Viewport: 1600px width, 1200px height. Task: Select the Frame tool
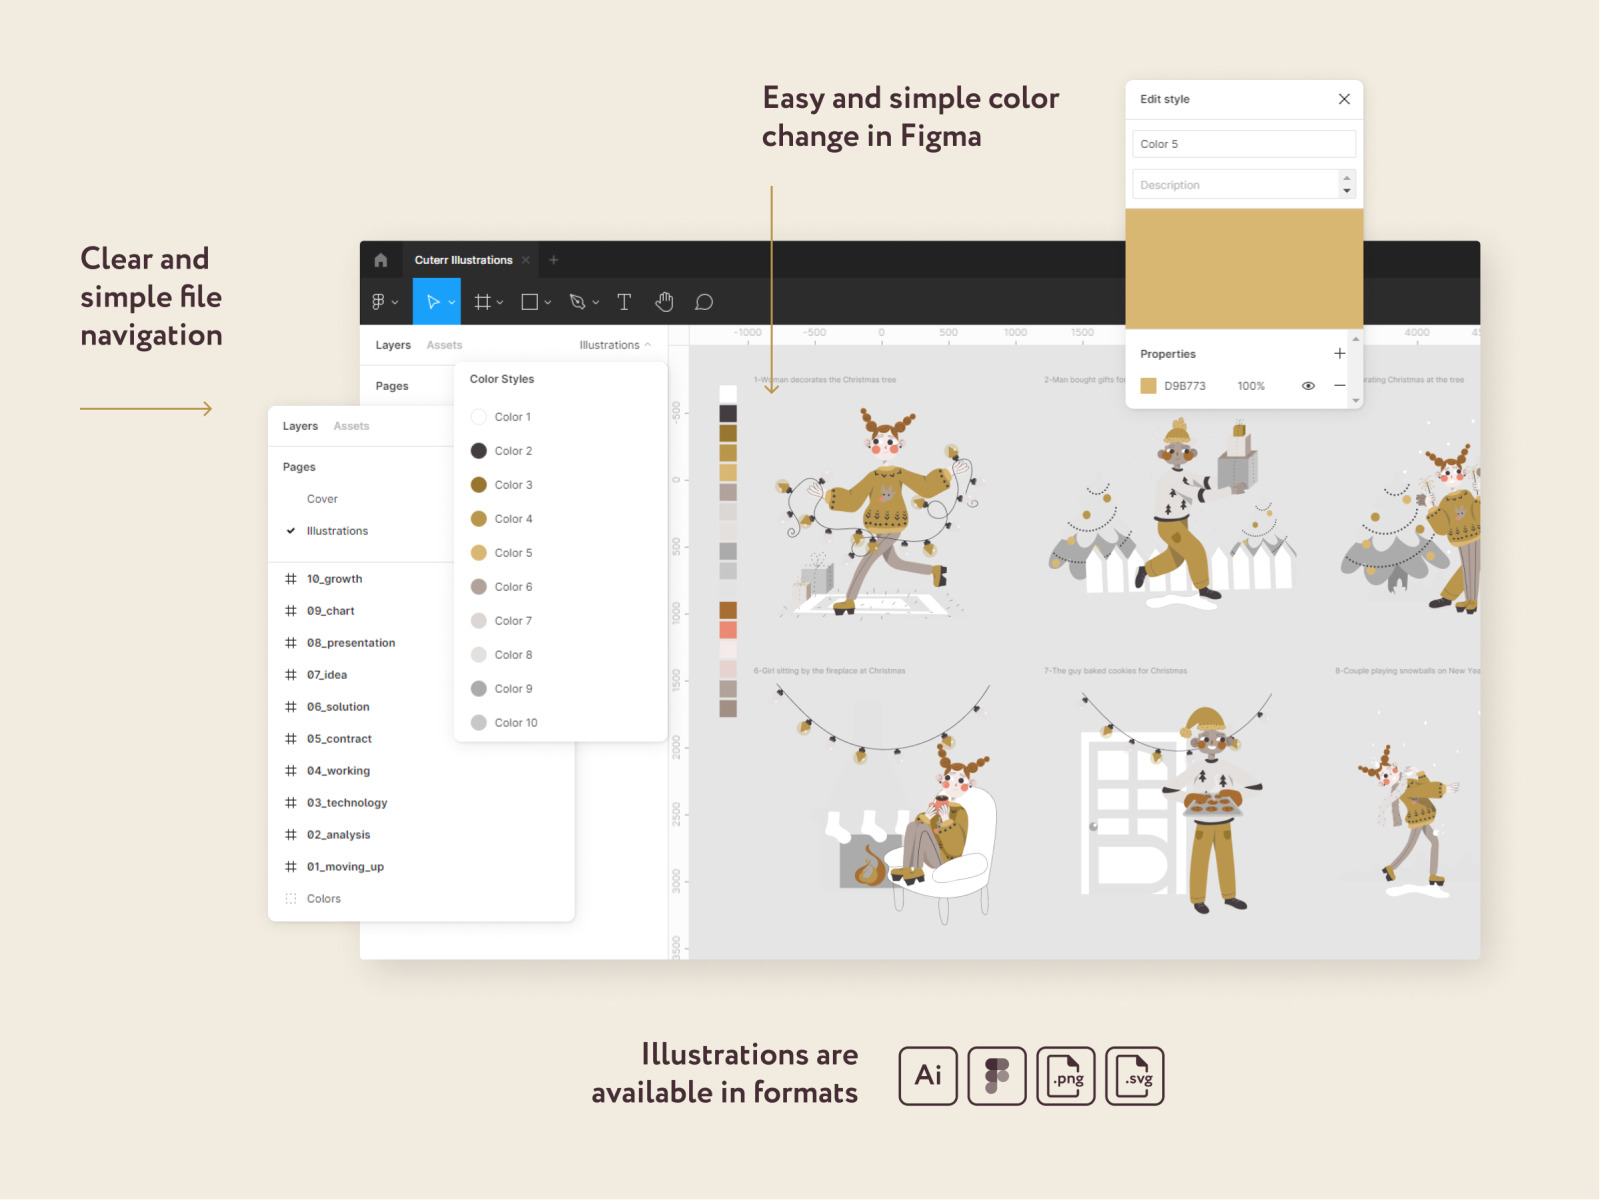482,302
